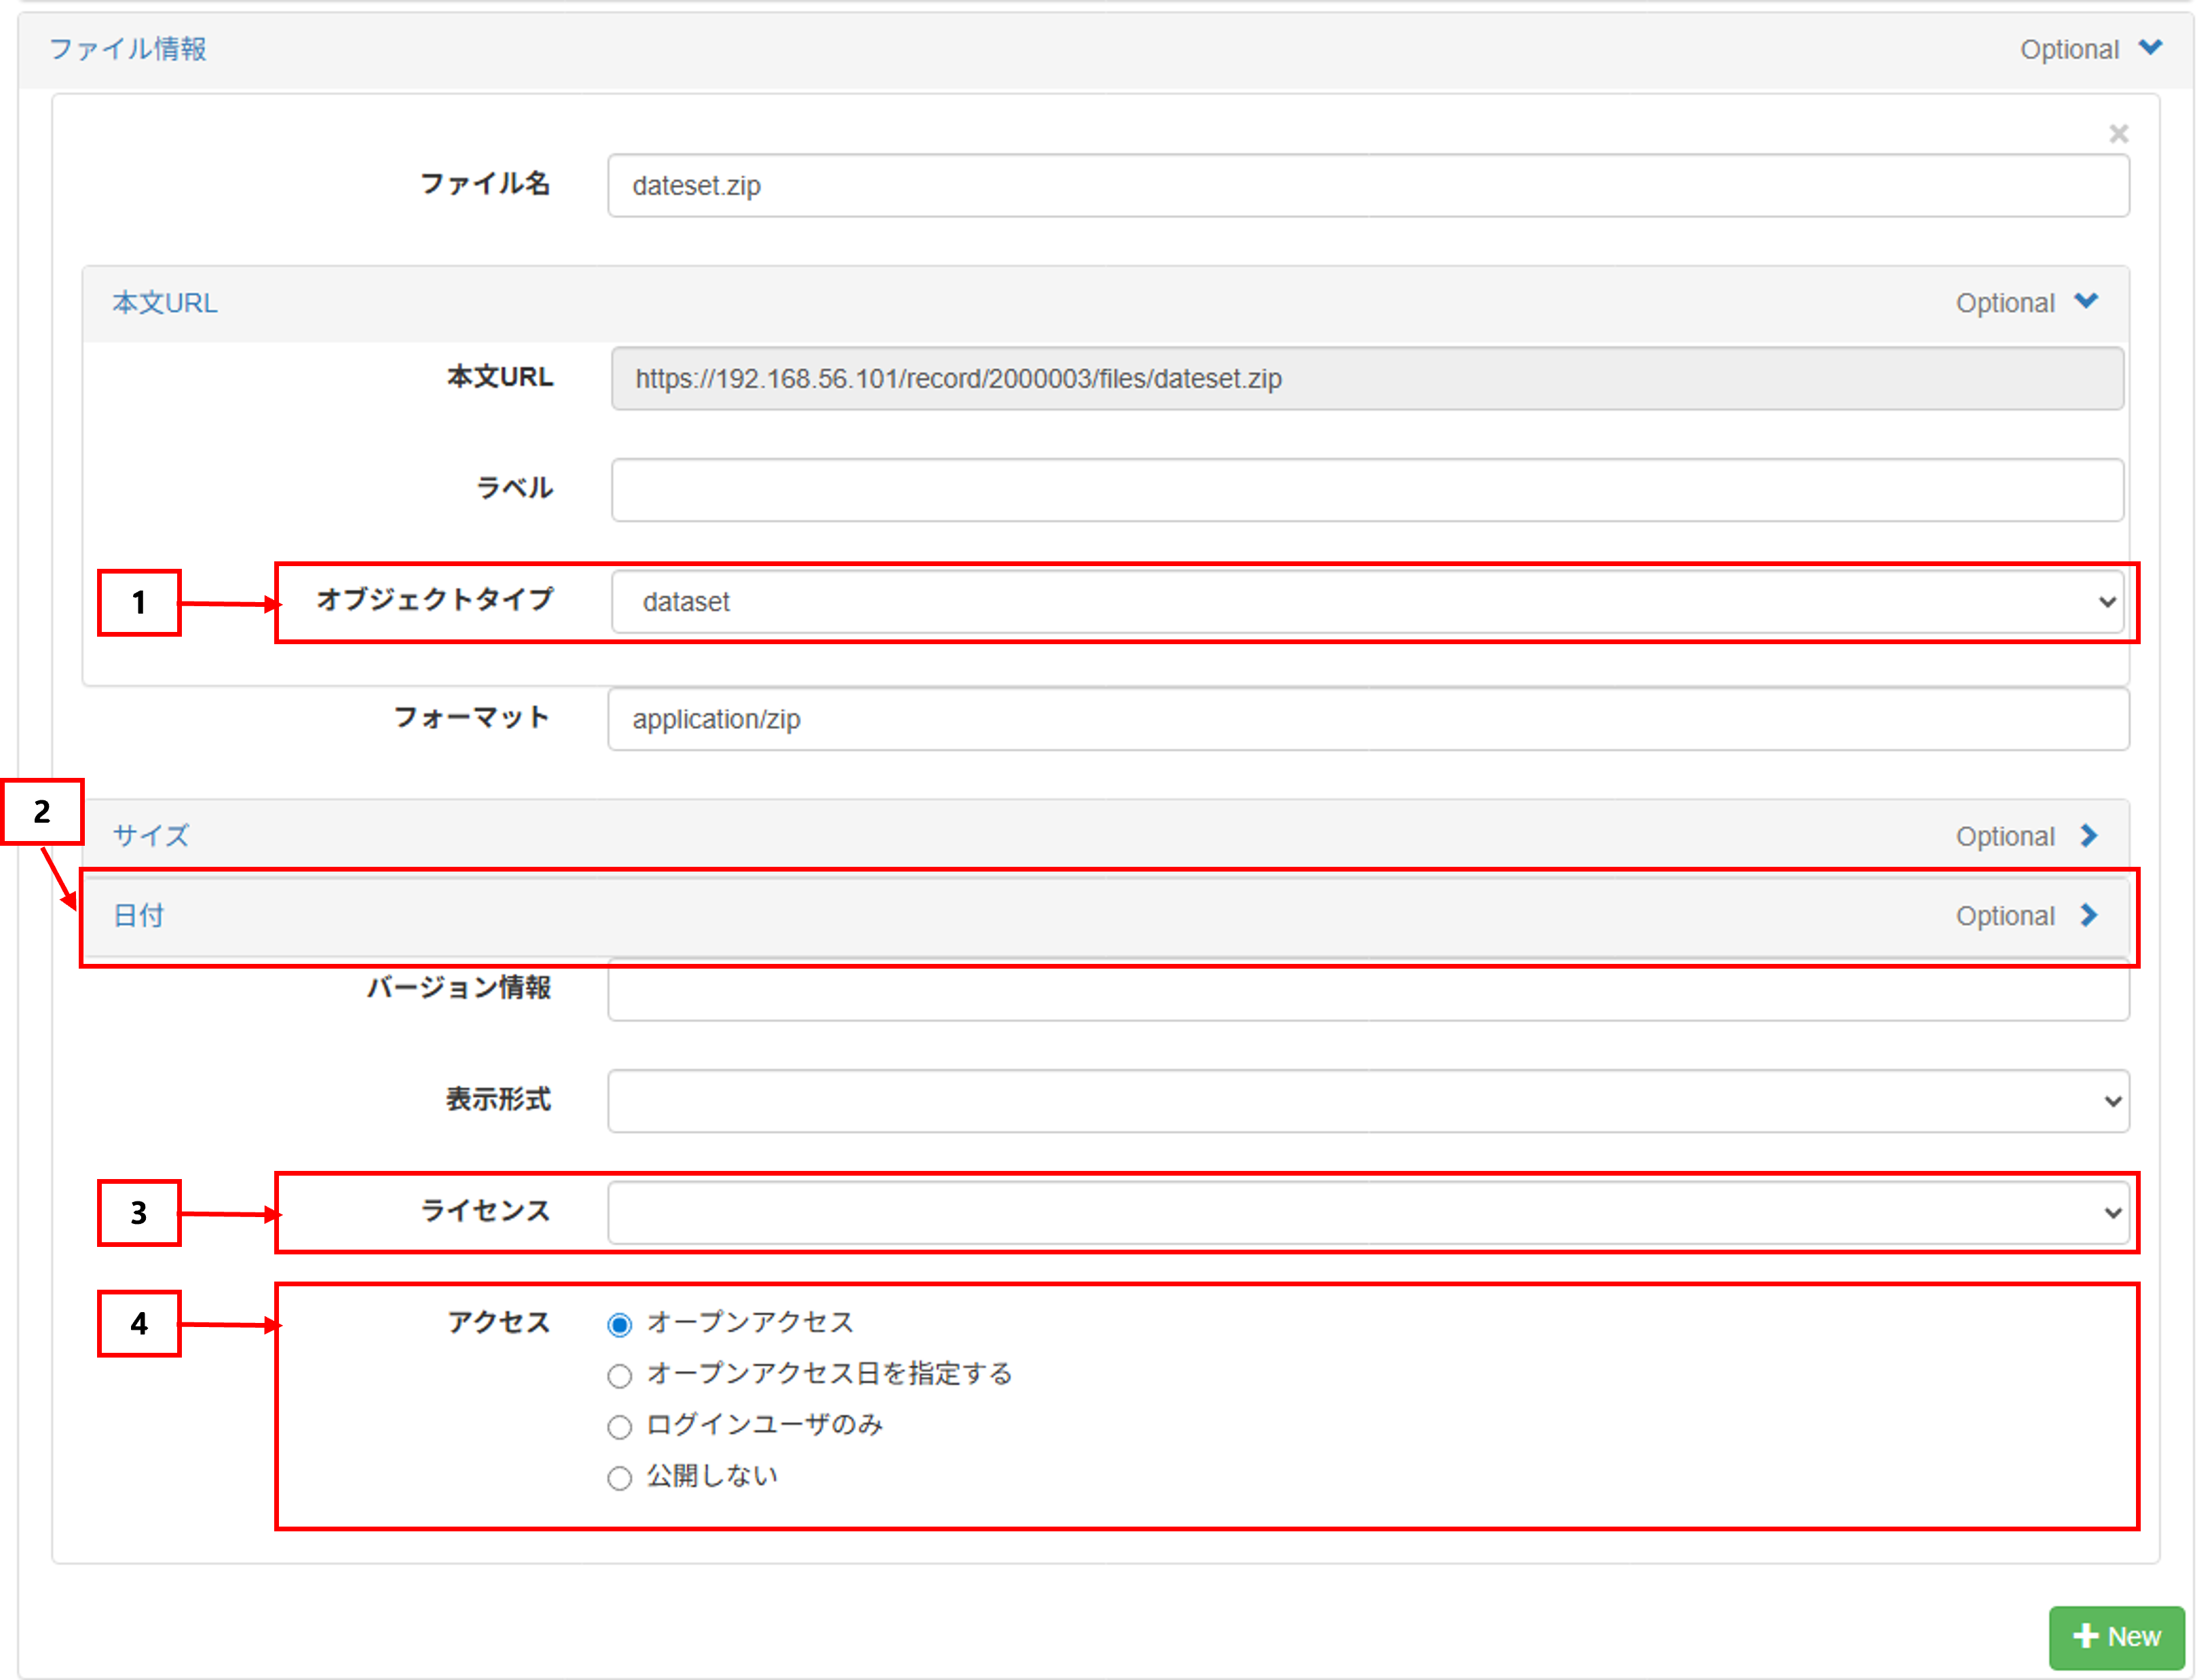
Task: Select ログインユーザのみ radio option
Action: tap(620, 1427)
